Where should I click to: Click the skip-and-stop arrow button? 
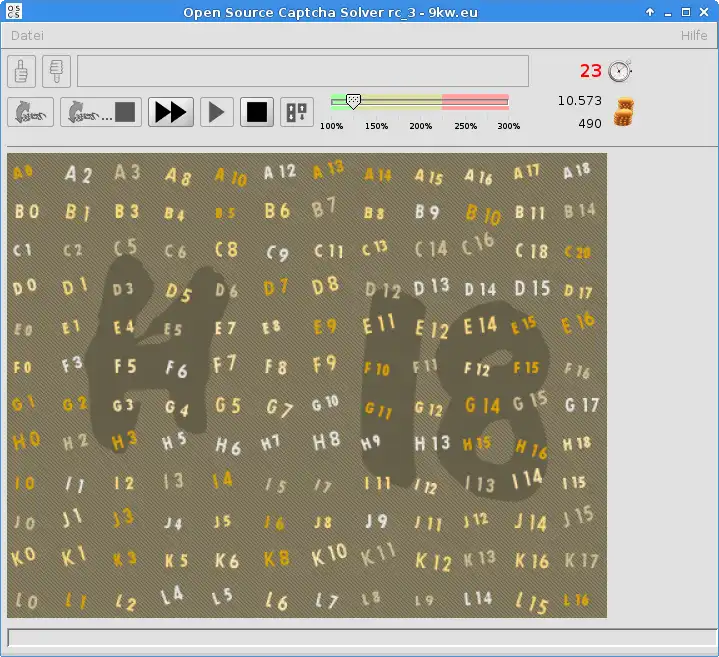[x=100, y=111]
